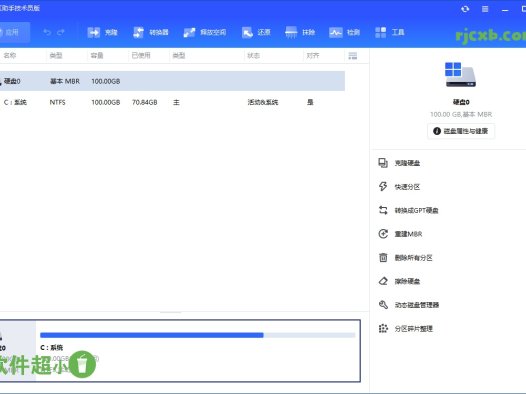Choose 转换成GPT硬盘 in sidebar
Image resolution: width=526 pixels, height=394 pixels.
coord(408,210)
